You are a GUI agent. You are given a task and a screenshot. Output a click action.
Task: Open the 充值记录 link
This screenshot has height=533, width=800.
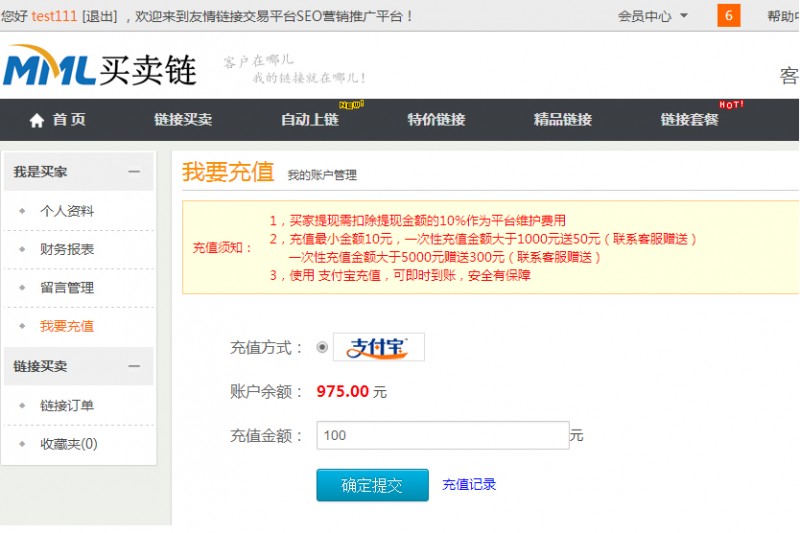click(469, 485)
